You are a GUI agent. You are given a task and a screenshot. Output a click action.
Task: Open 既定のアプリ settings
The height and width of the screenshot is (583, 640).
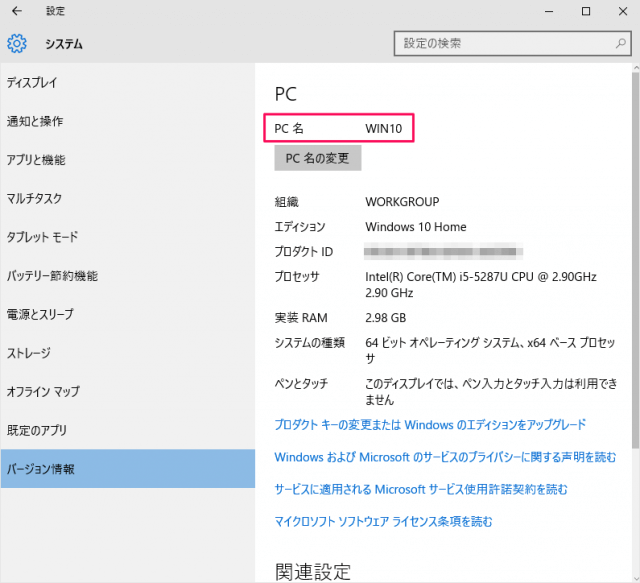pyautogui.click(x=127, y=430)
